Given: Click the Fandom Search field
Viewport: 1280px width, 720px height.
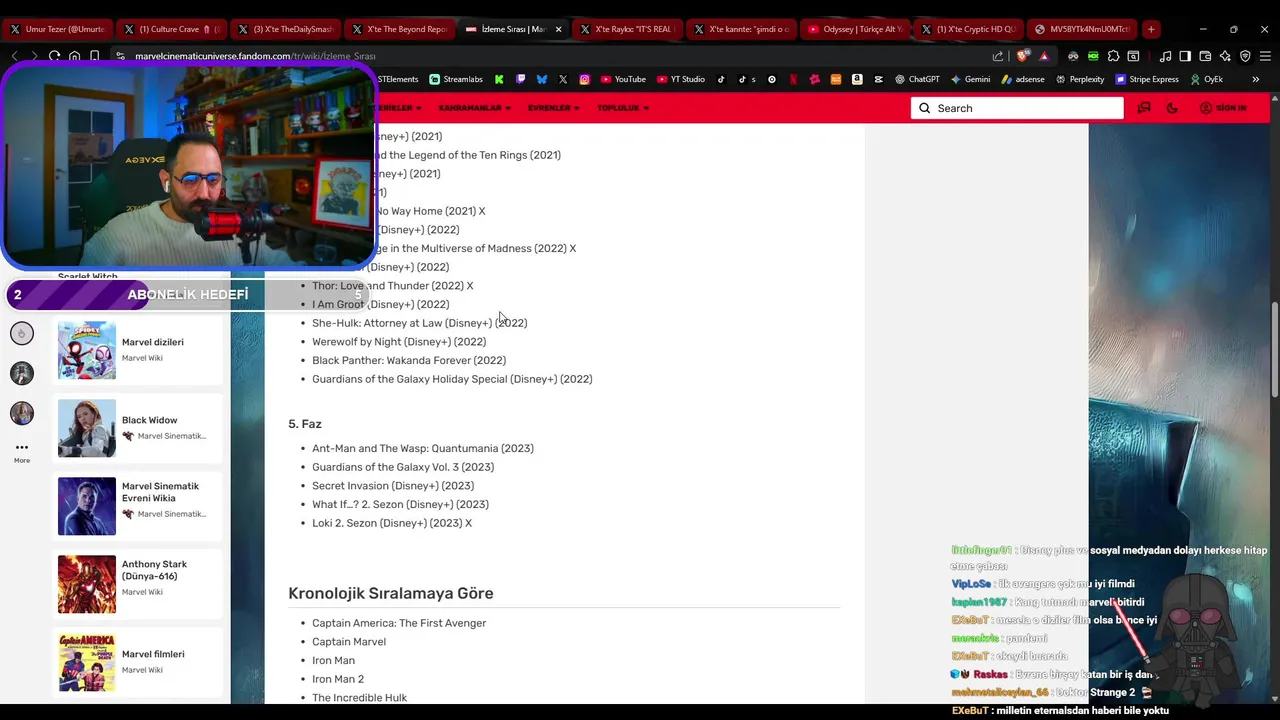Looking at the screenshot, I should point(1017,108).
